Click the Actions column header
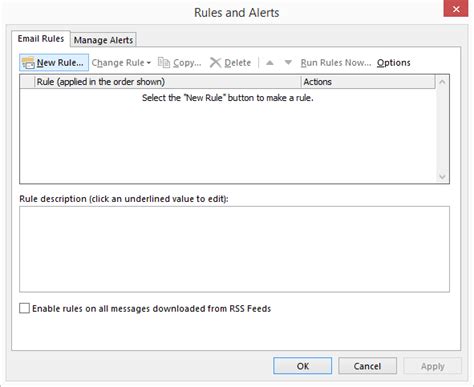 [368, 82]
